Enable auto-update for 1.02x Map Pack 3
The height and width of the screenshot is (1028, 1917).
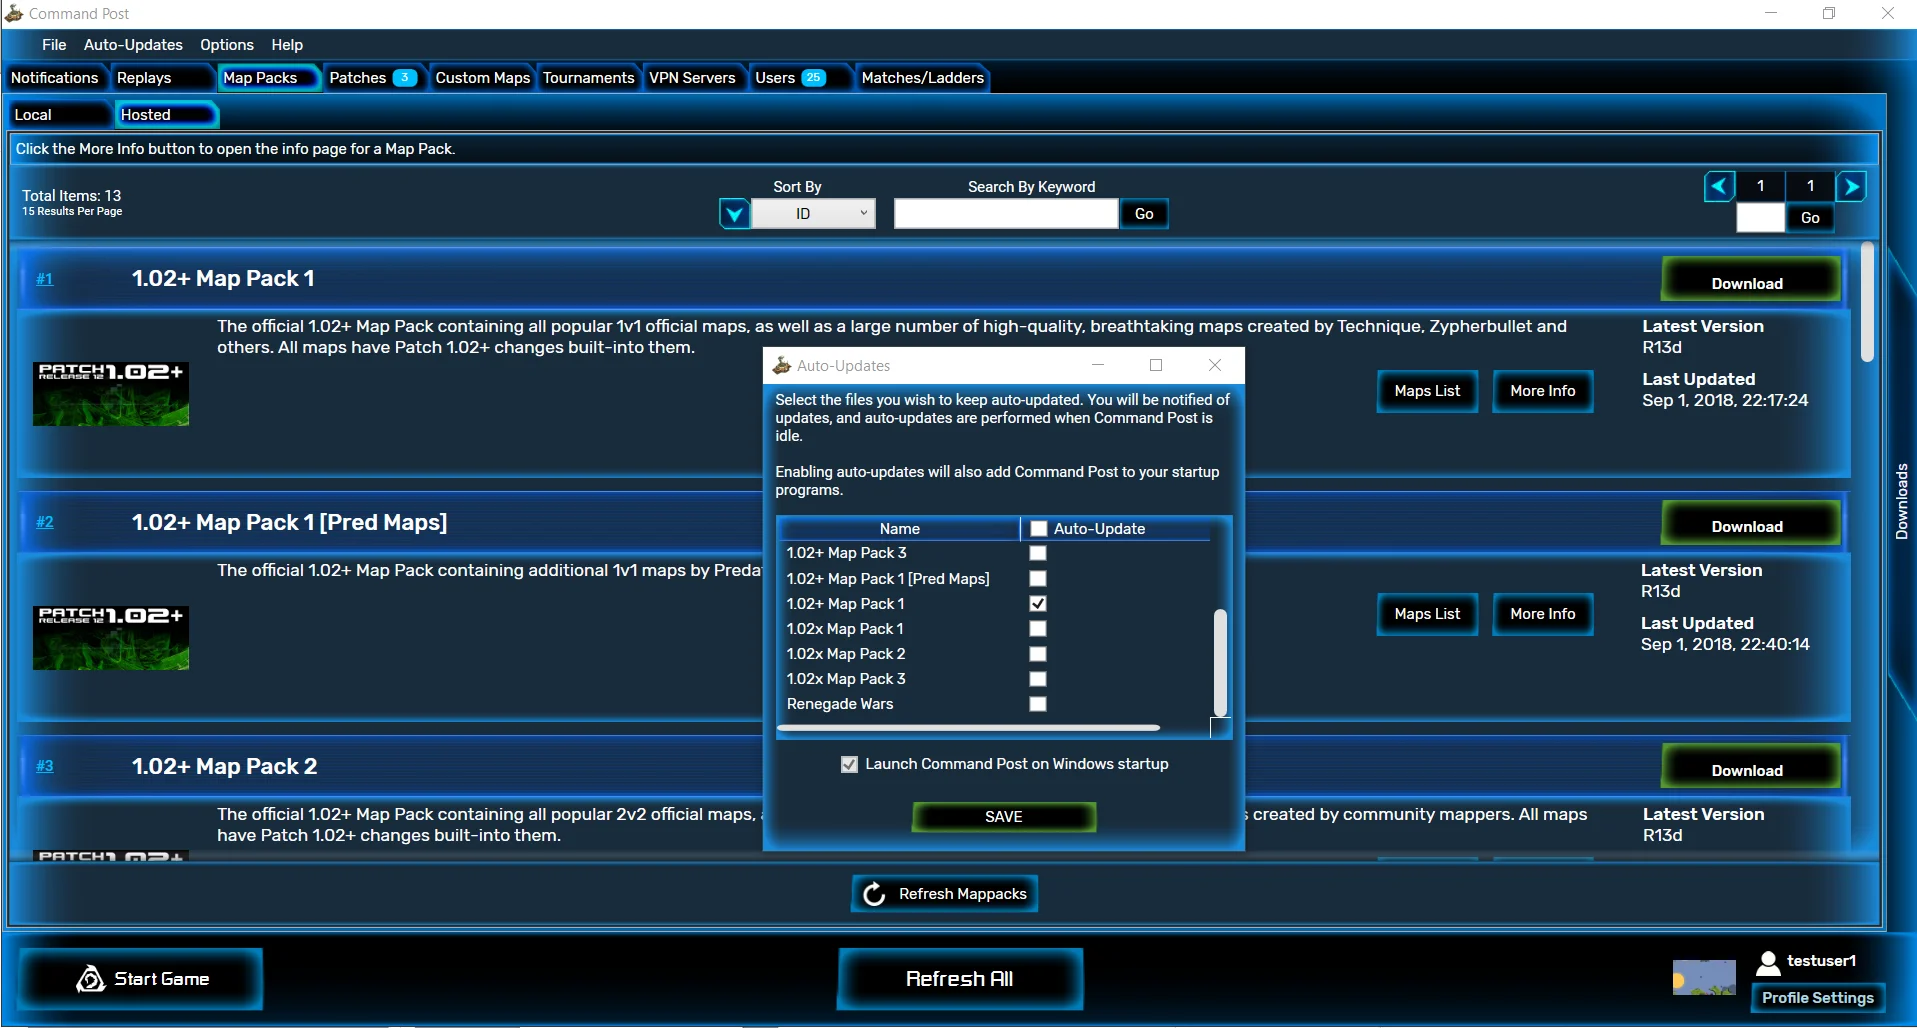1038,678
